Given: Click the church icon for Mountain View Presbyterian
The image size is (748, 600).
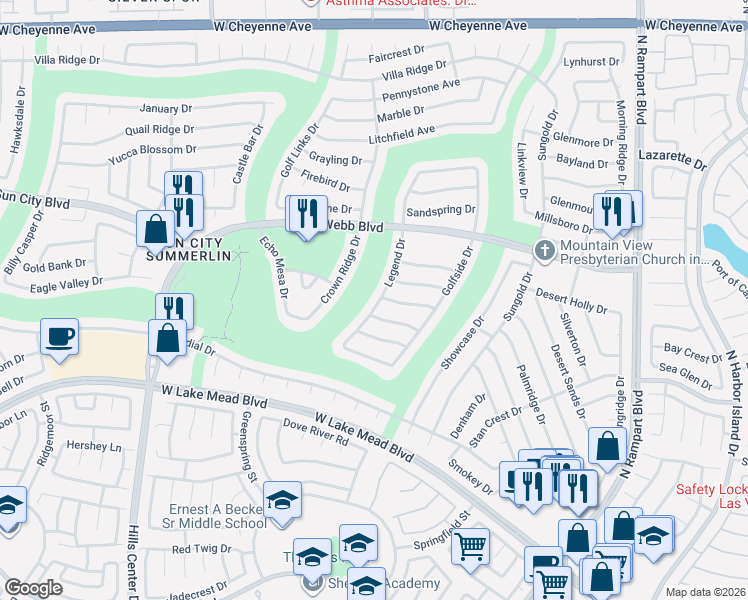Looking at the screenshot, I should tap(544, 250).
